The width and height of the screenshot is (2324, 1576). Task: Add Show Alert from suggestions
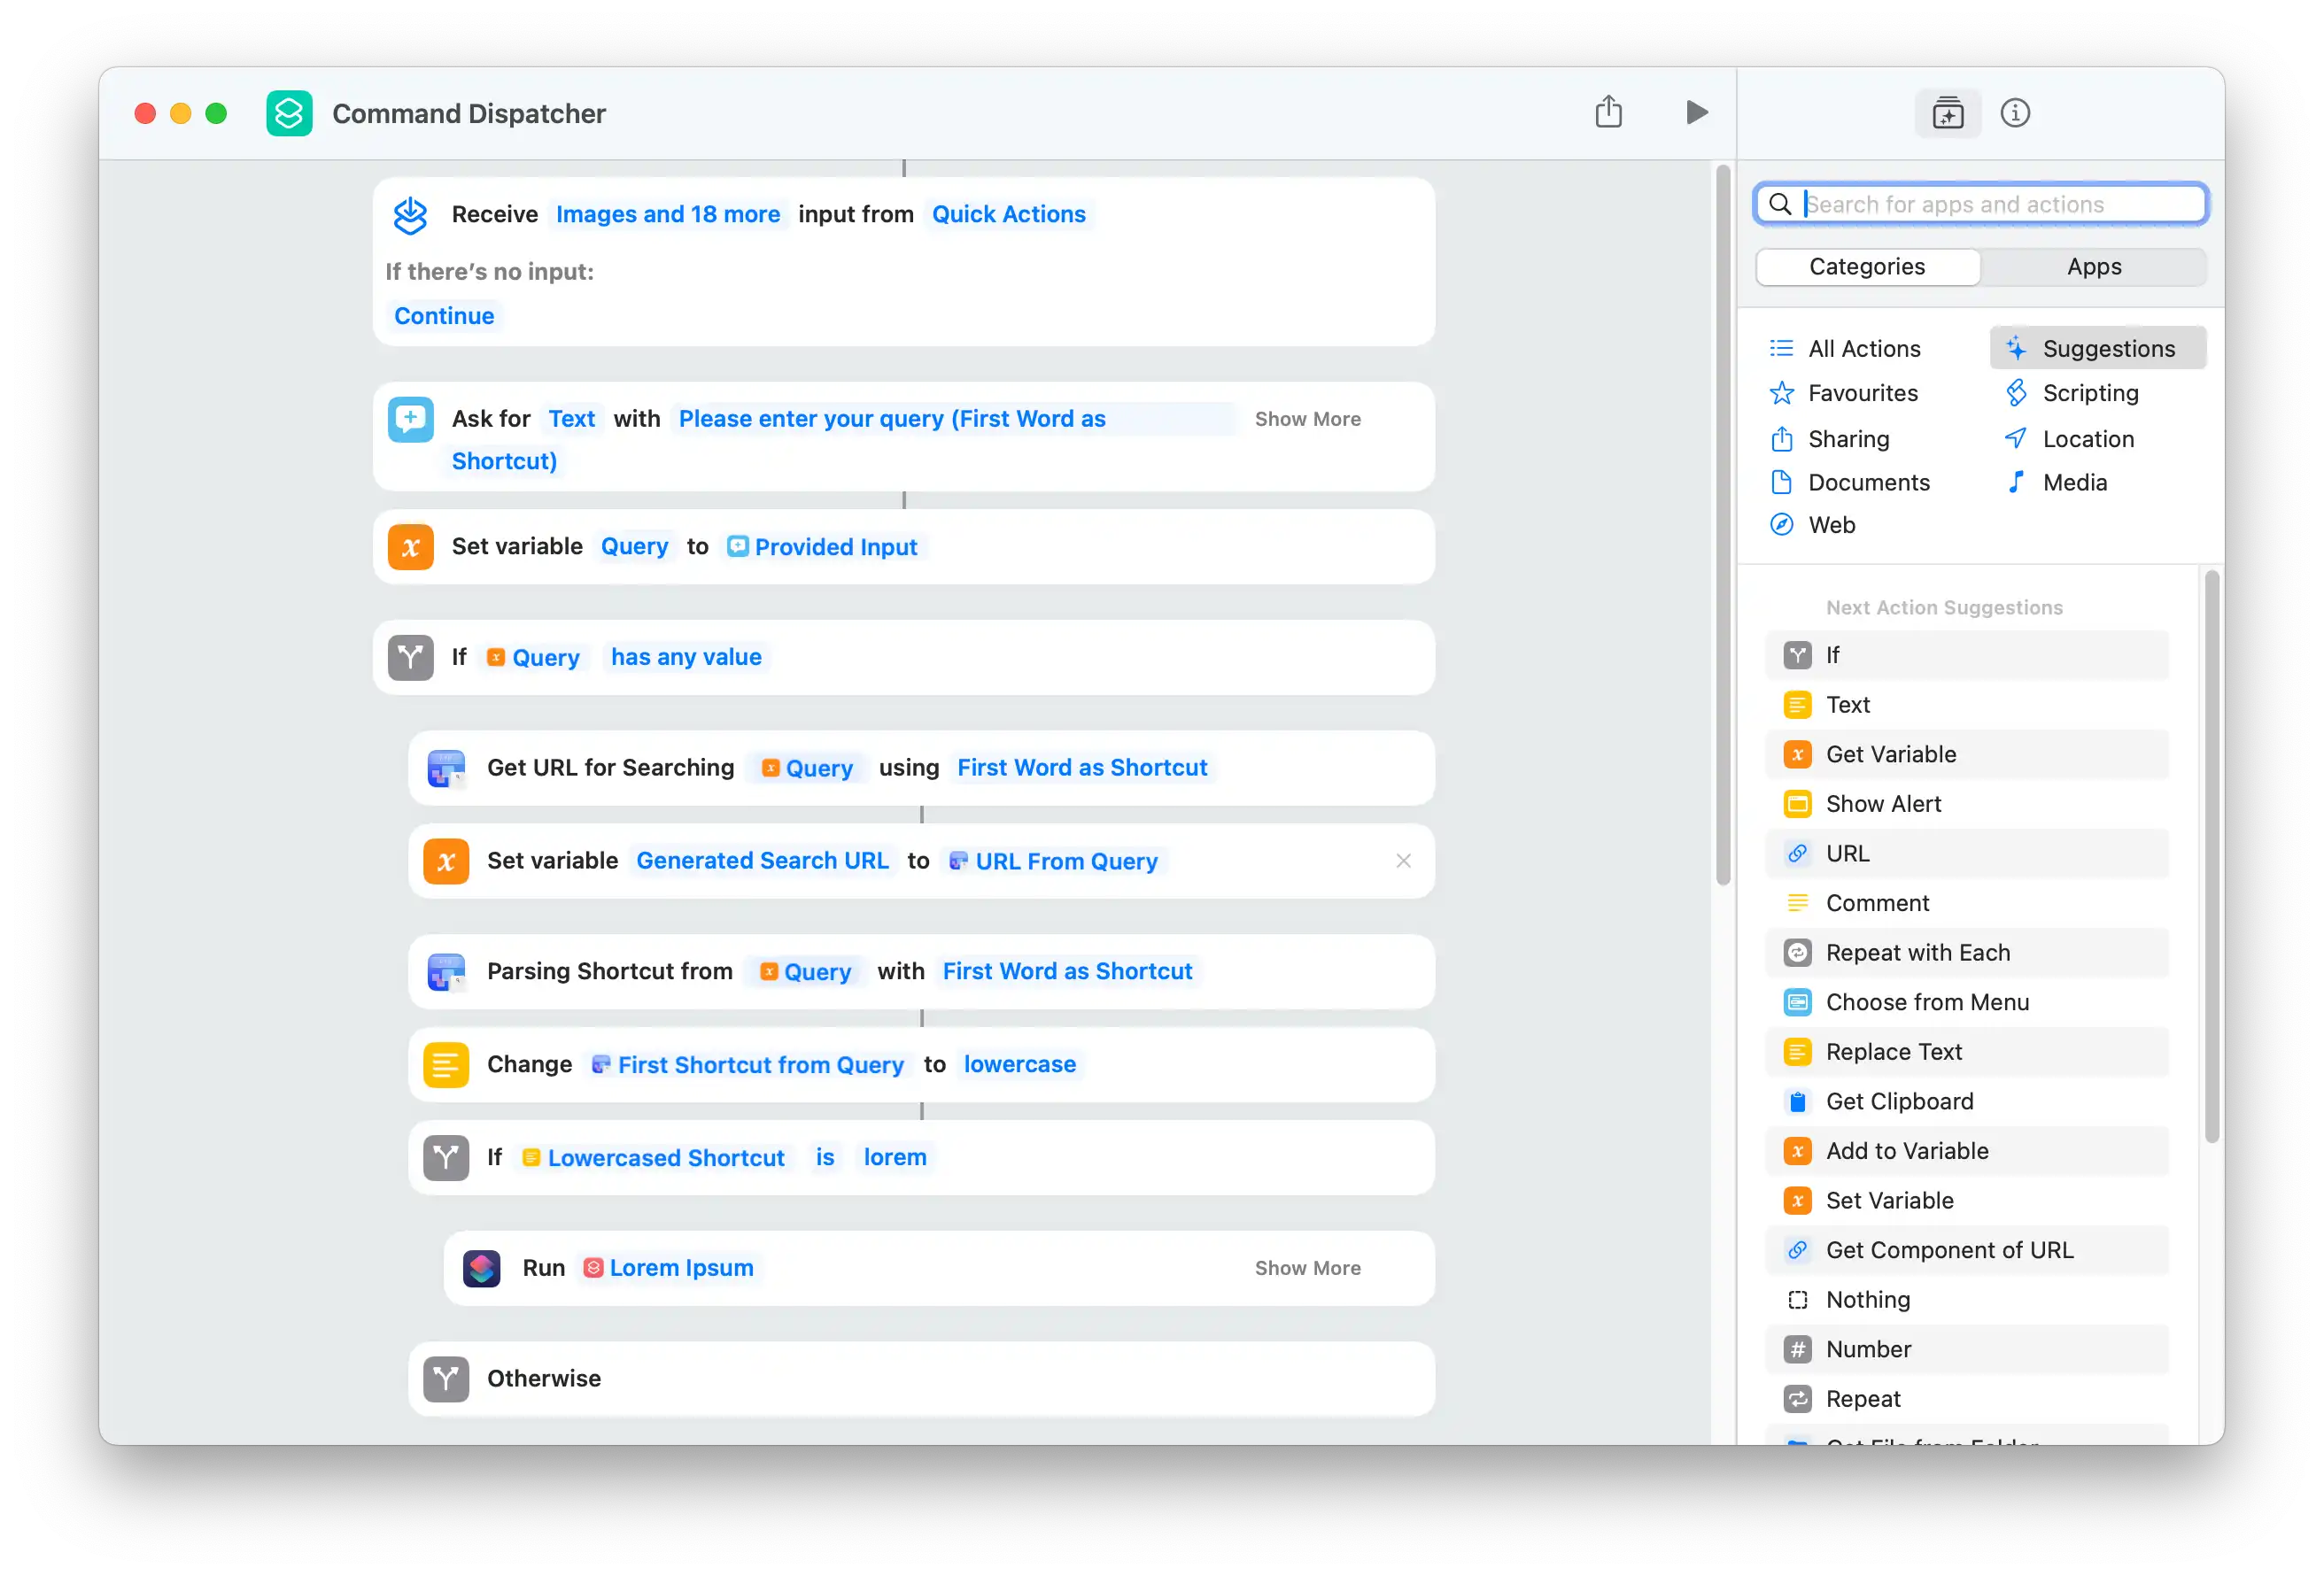(1882, 804)
